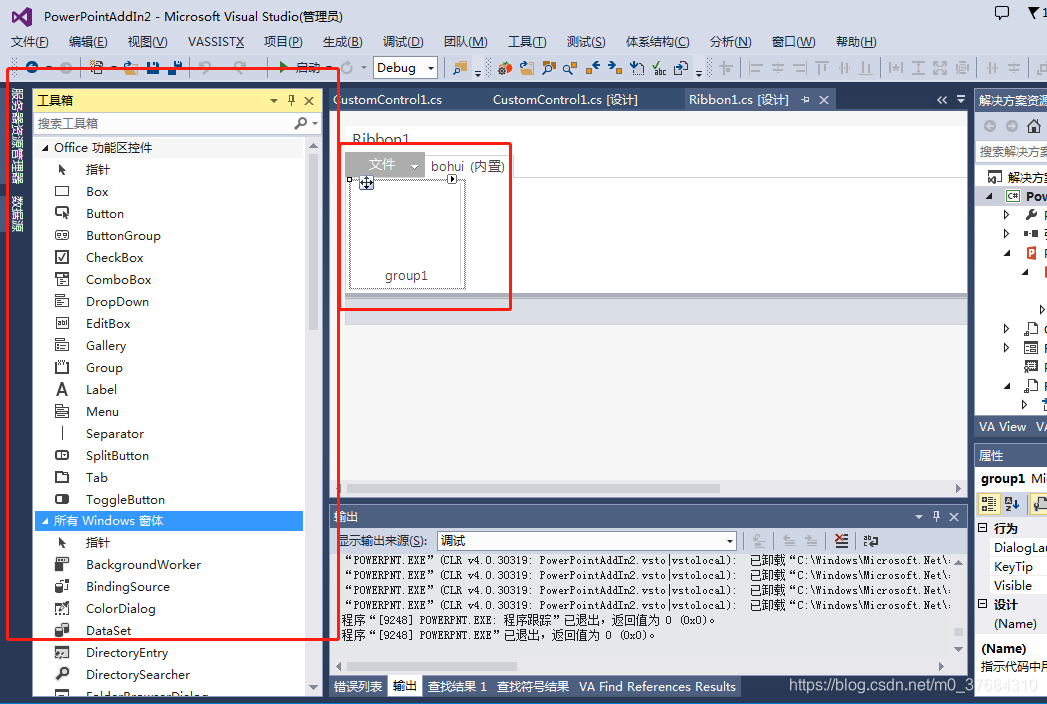Open the 编辑(E) menu

pyautogui.click(x=88, y=41)
